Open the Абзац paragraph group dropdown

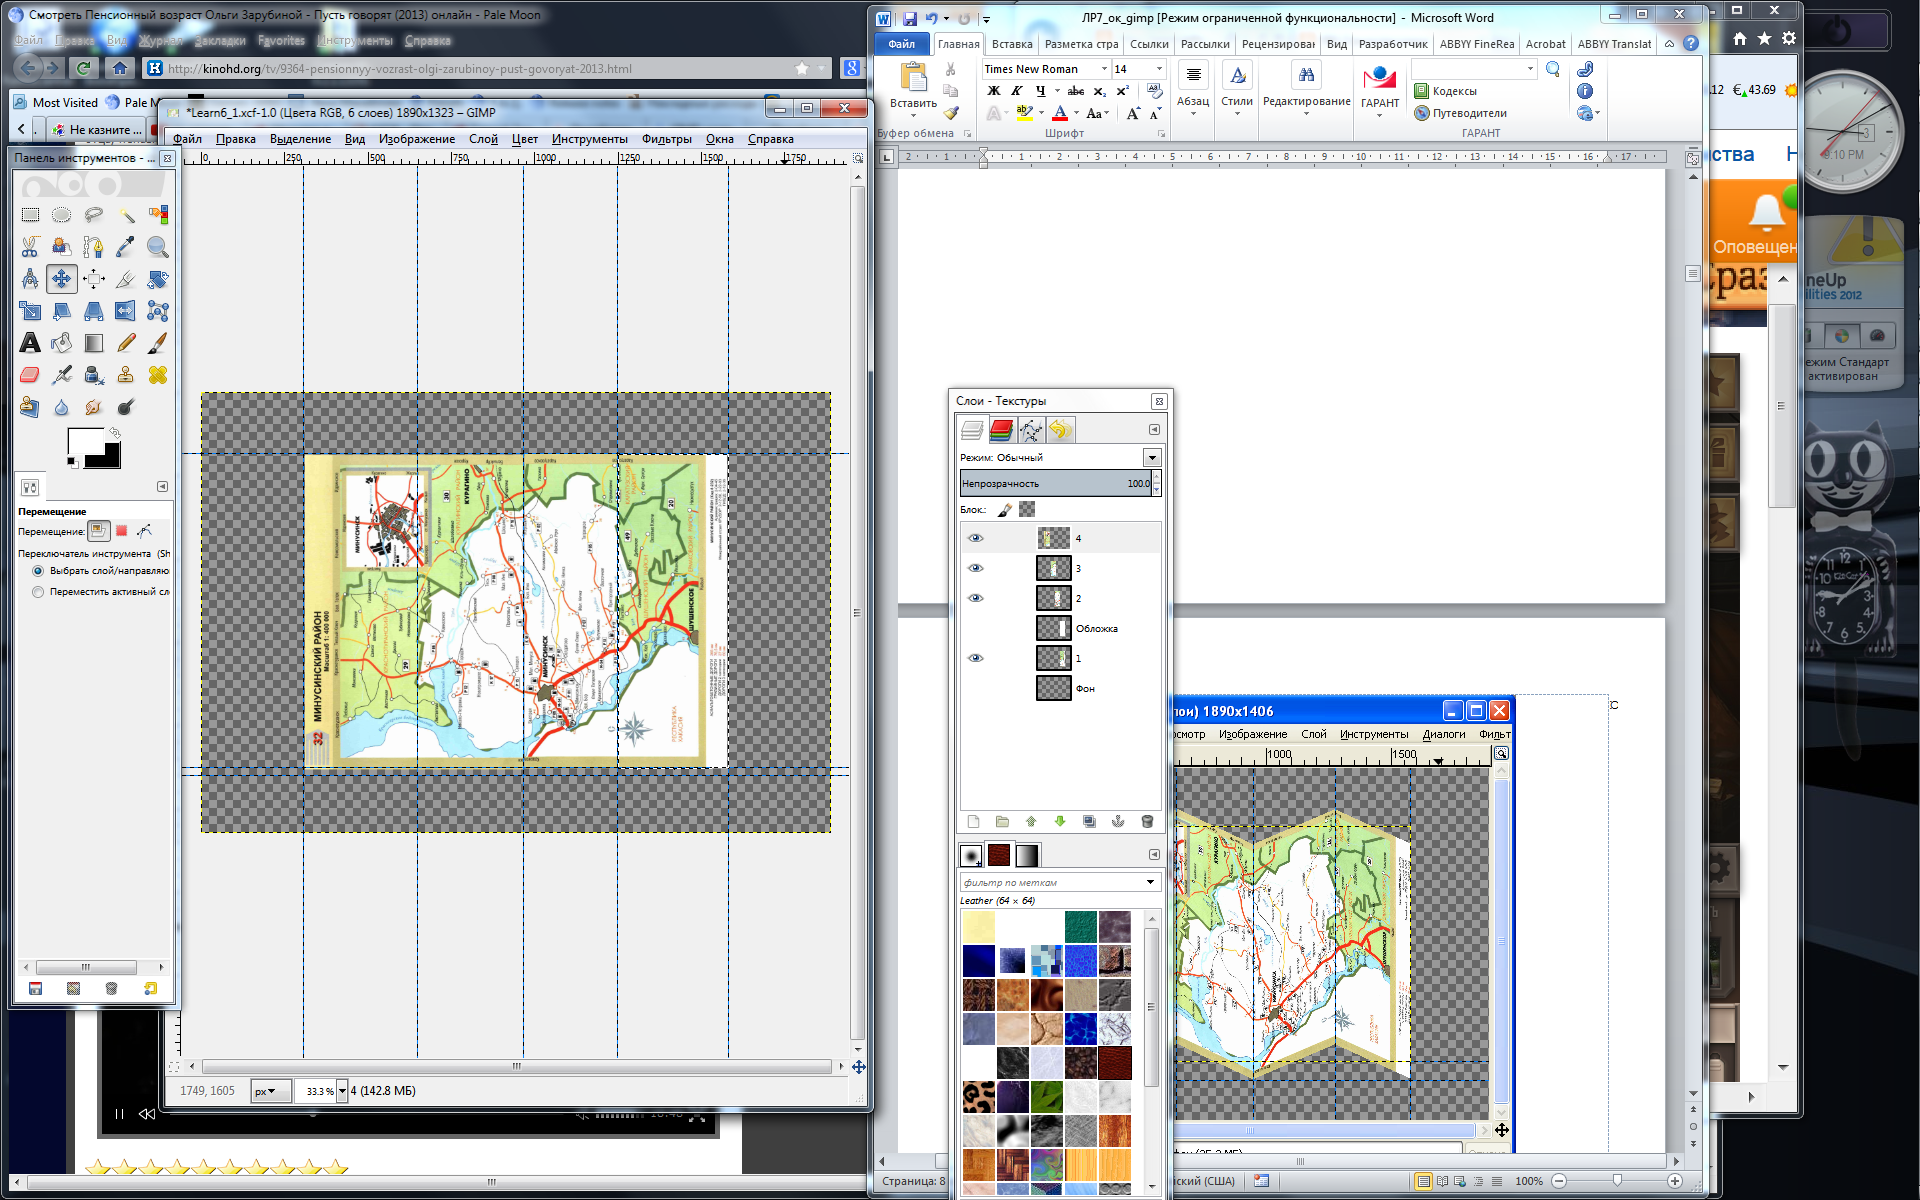(x=1193, y=90)
